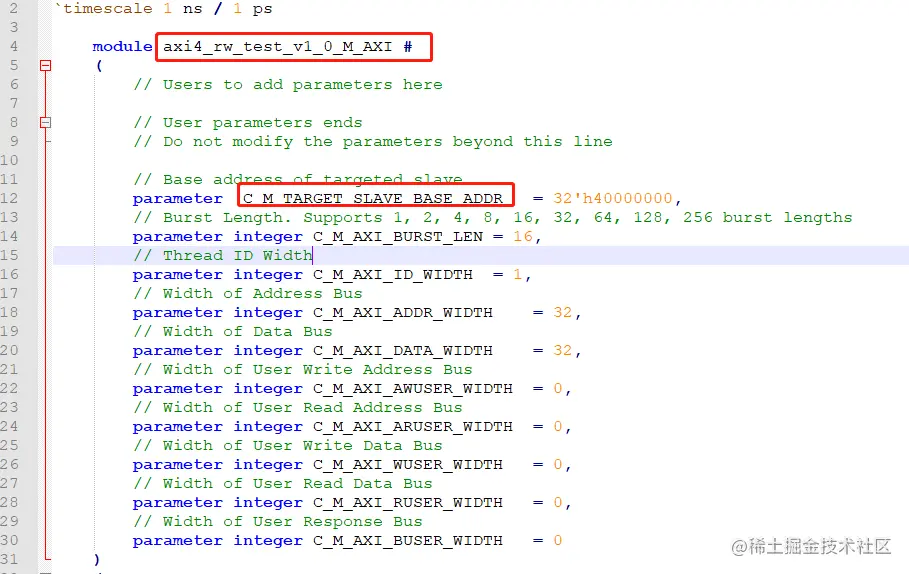
Task: Click parameter C_M_AXI_RUSER_WIDTH
Action: [x=408, y=503]
